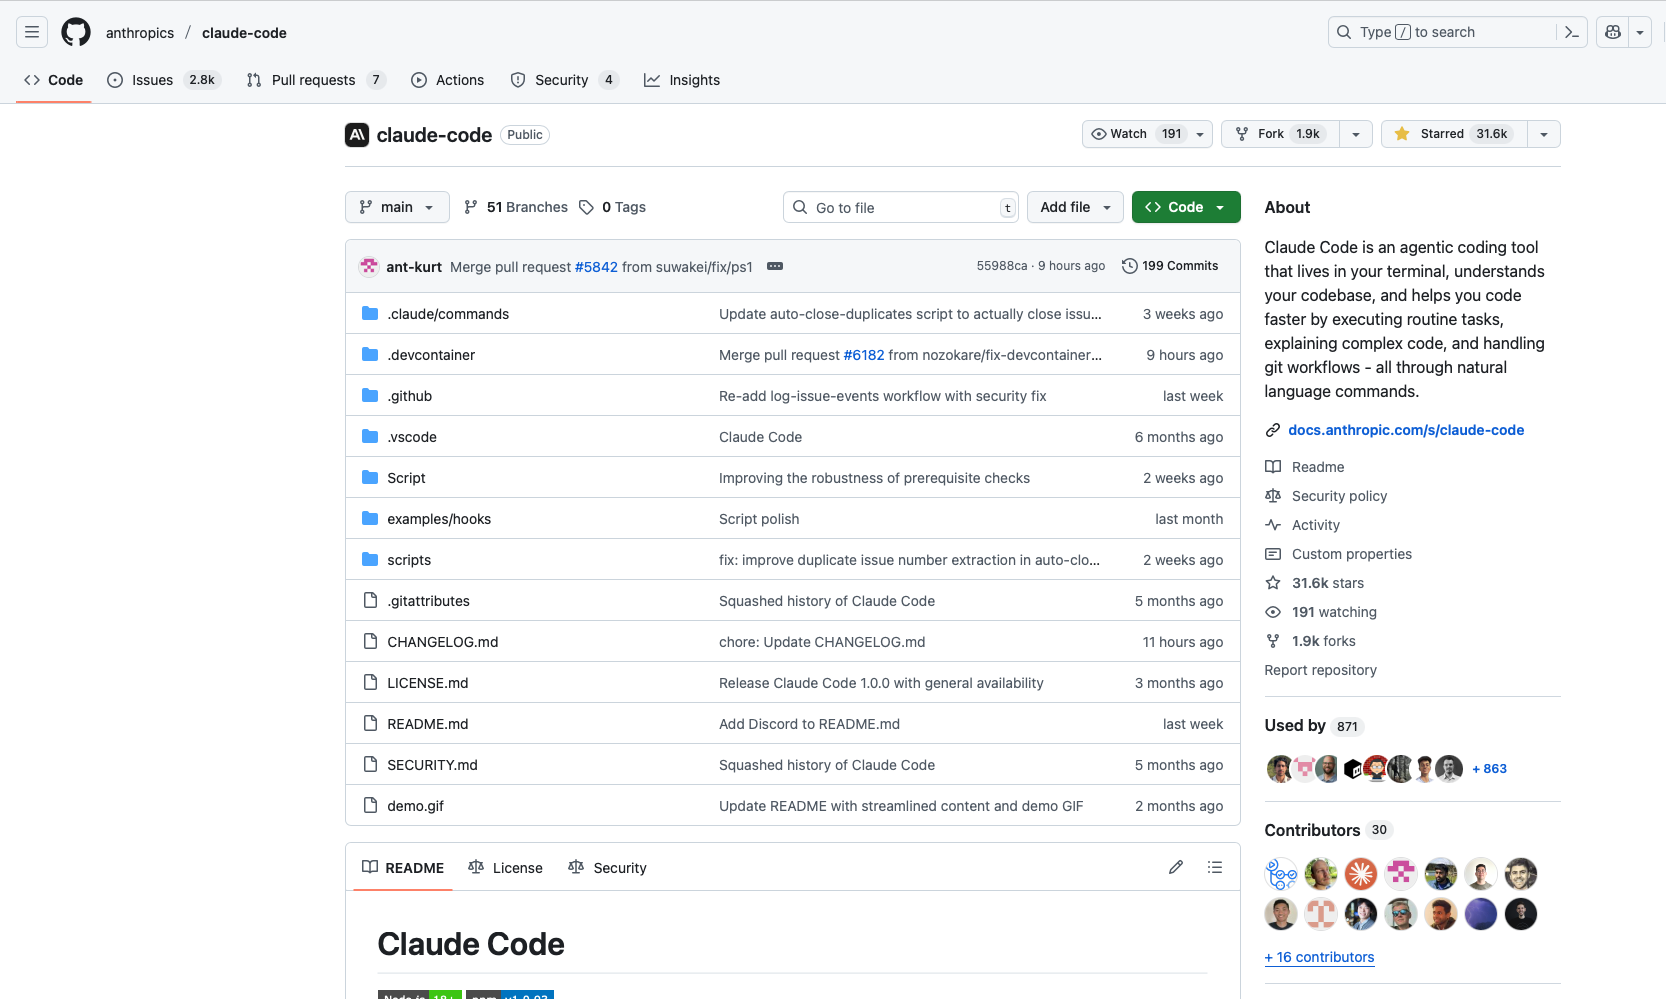
Task: Open the + 863 used by link
Action: pyautogui.click(x=1489, y=769)
